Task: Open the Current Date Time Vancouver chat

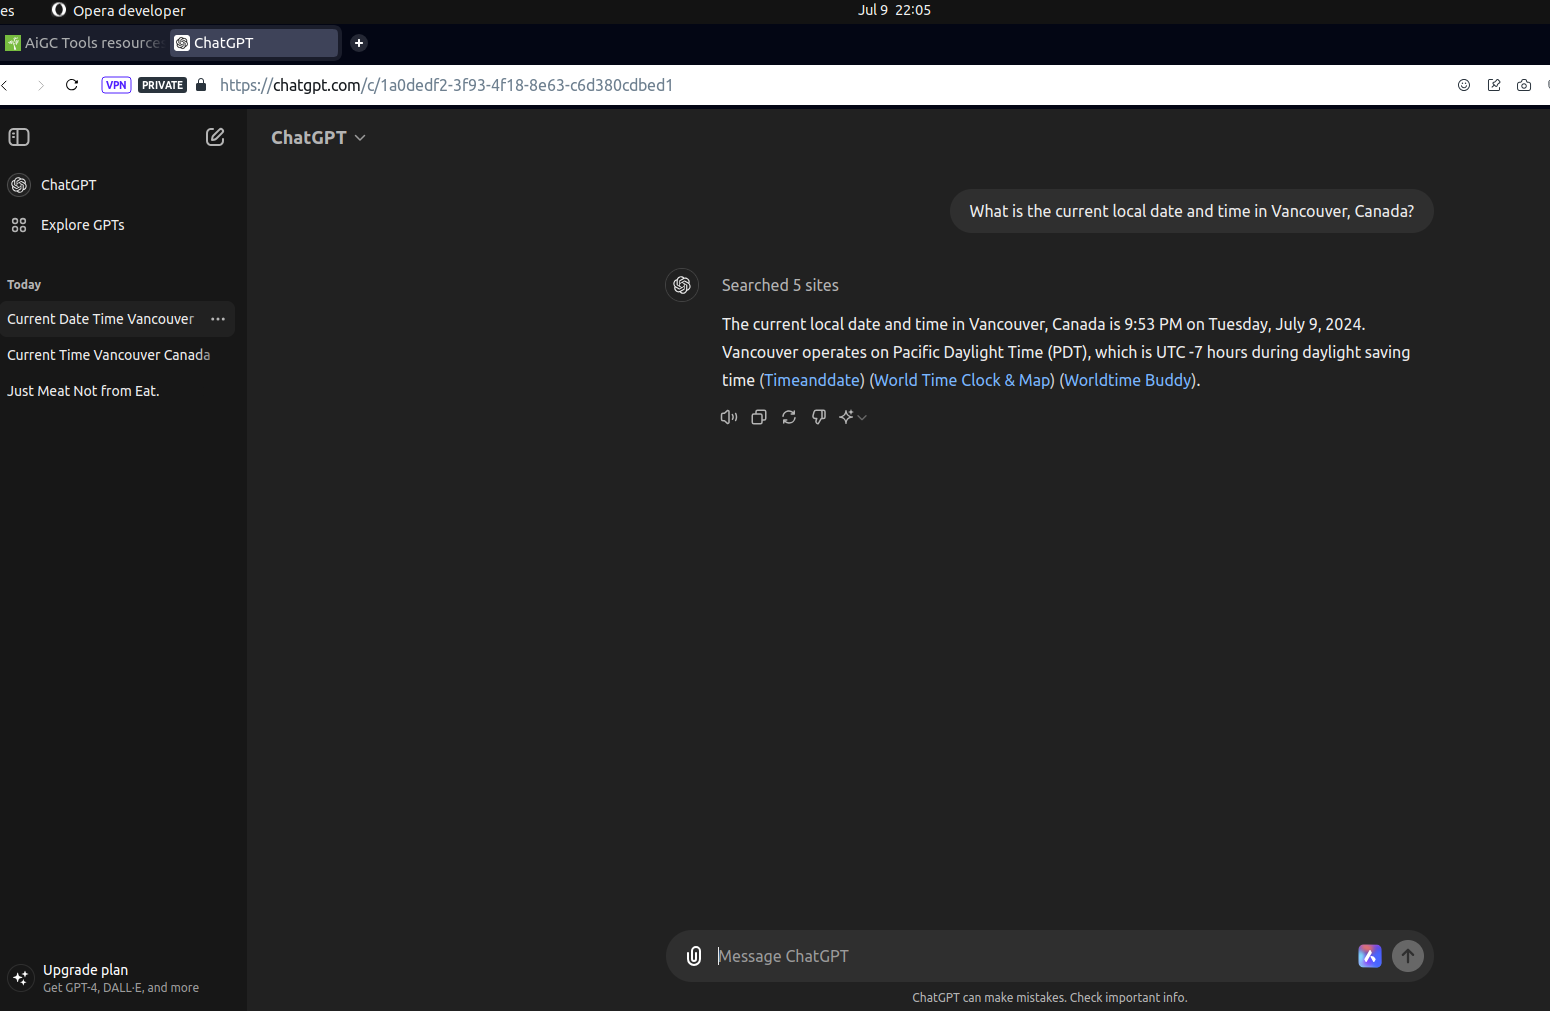Action: [100, 319]
